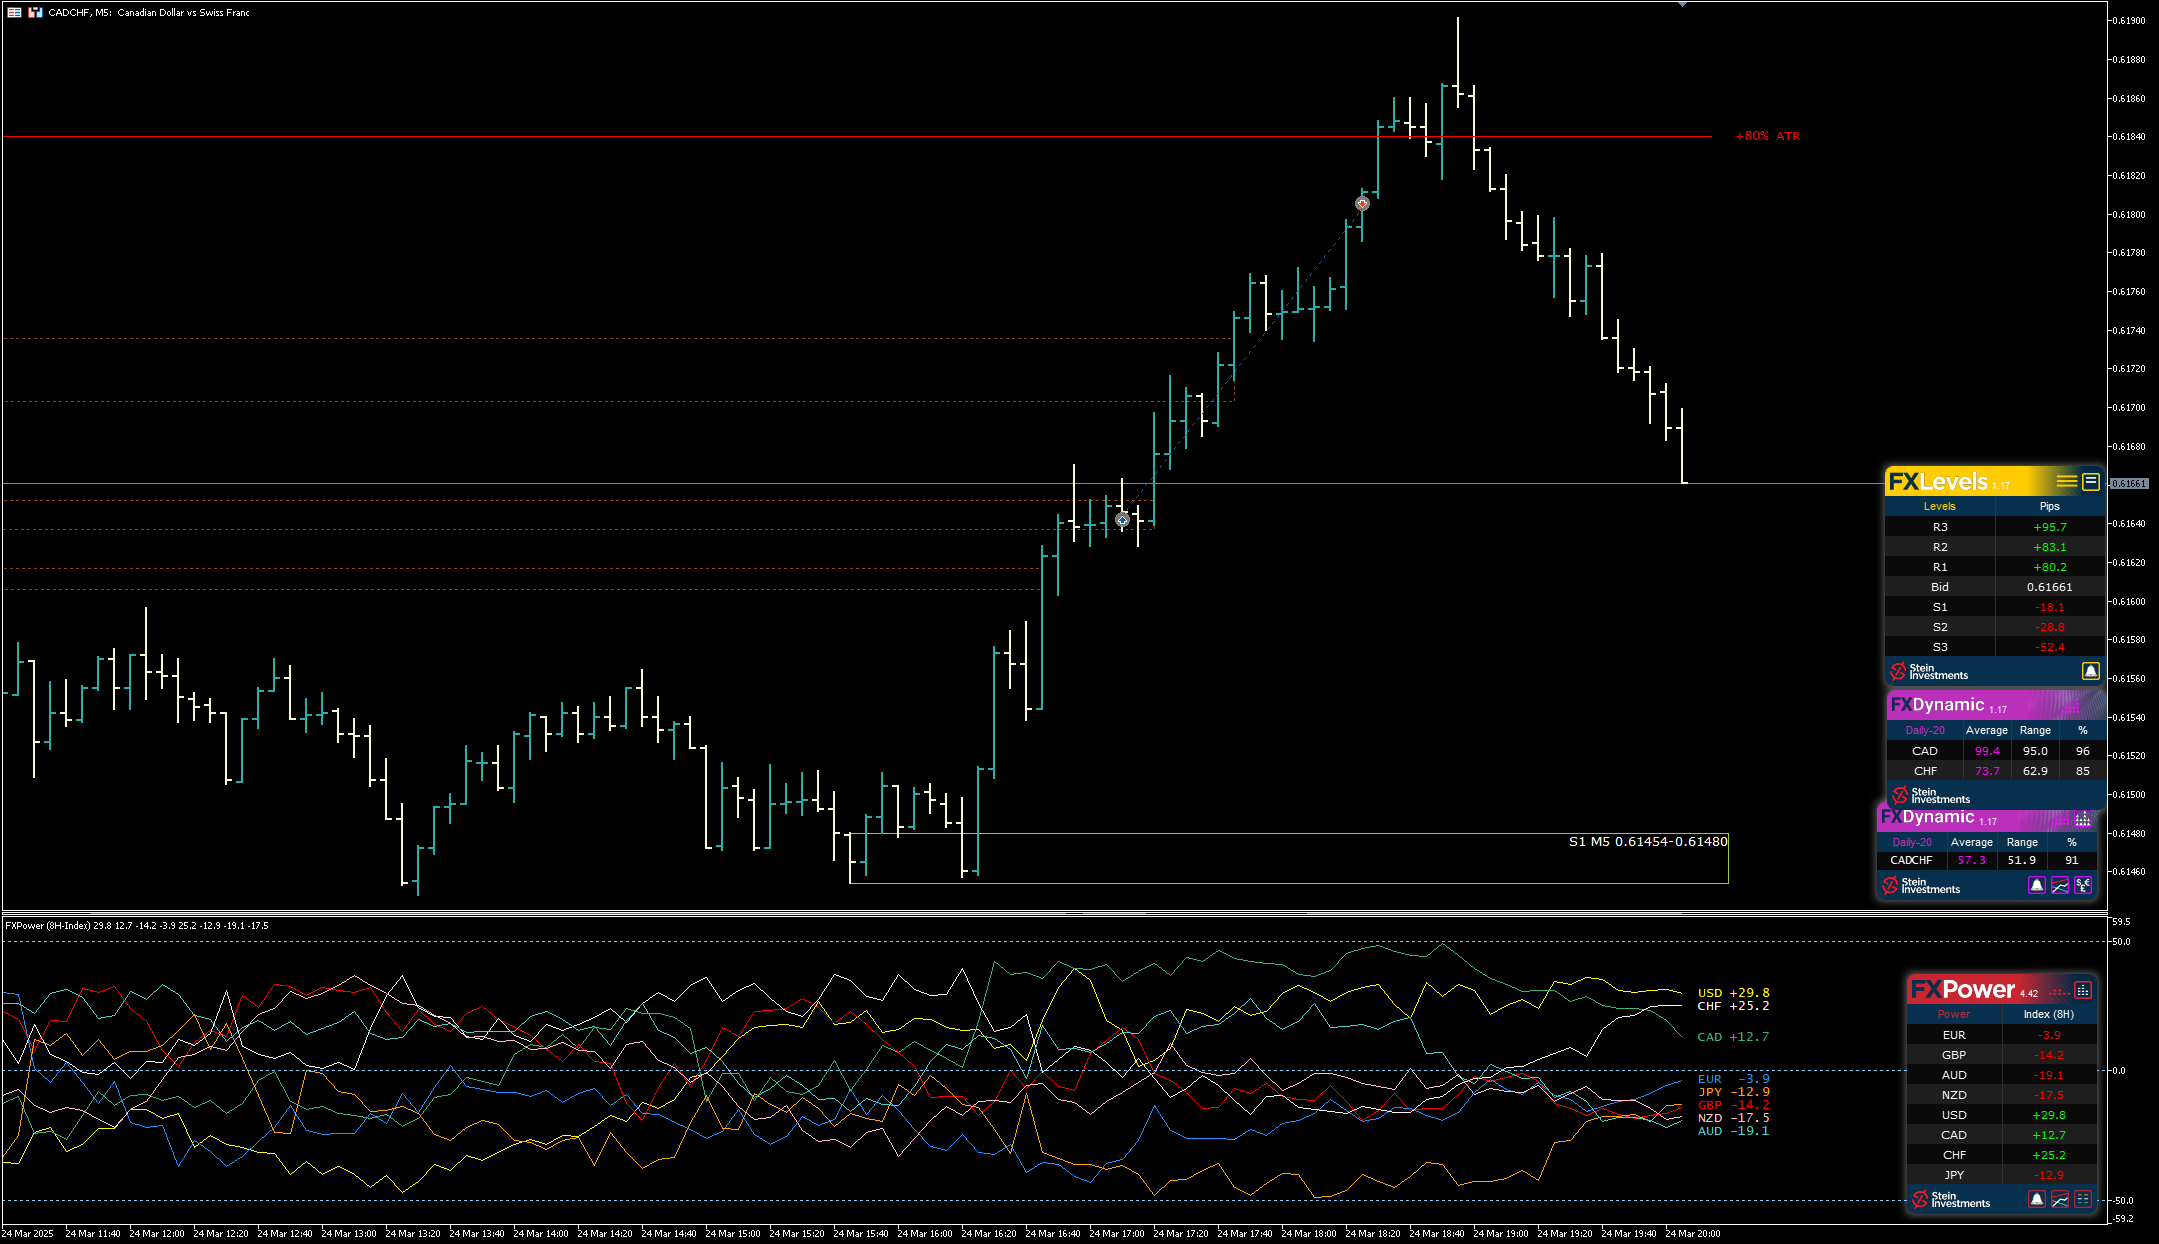Screen dimensions: 2159x1244
Task: Click the FXPower line chart icon
Action: [x=2060, y=1199]
